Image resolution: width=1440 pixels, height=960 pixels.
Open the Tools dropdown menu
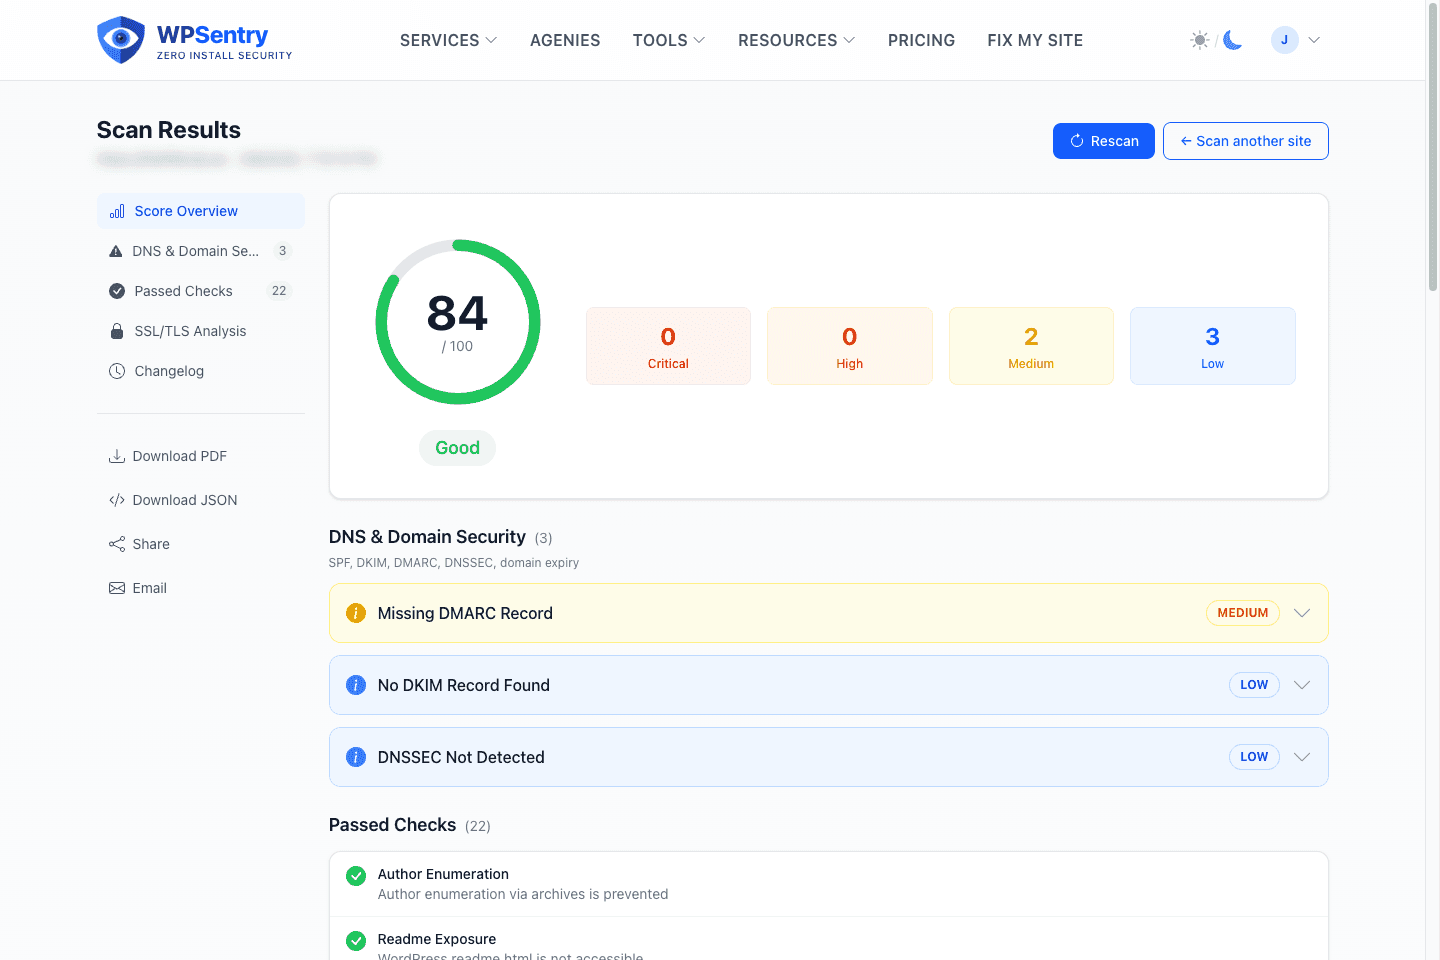click(669, 40)
